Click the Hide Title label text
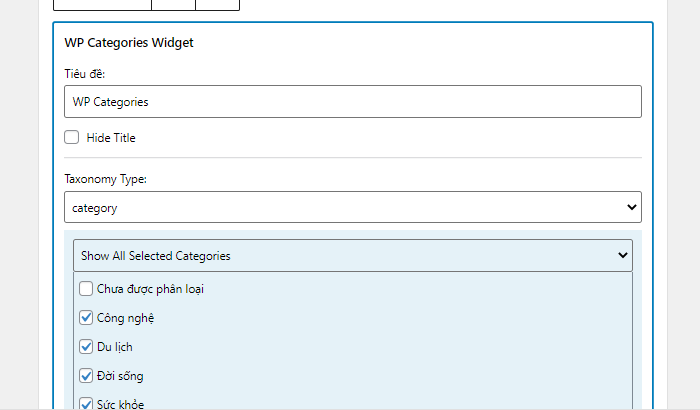This screenshot has width=700, height=410. point(111,138)
